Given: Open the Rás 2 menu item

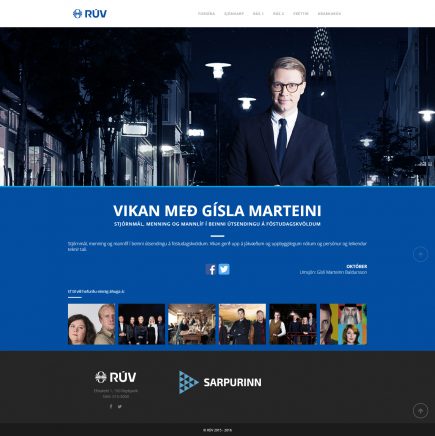Looking at the screenshot, I should pos(278,14).
